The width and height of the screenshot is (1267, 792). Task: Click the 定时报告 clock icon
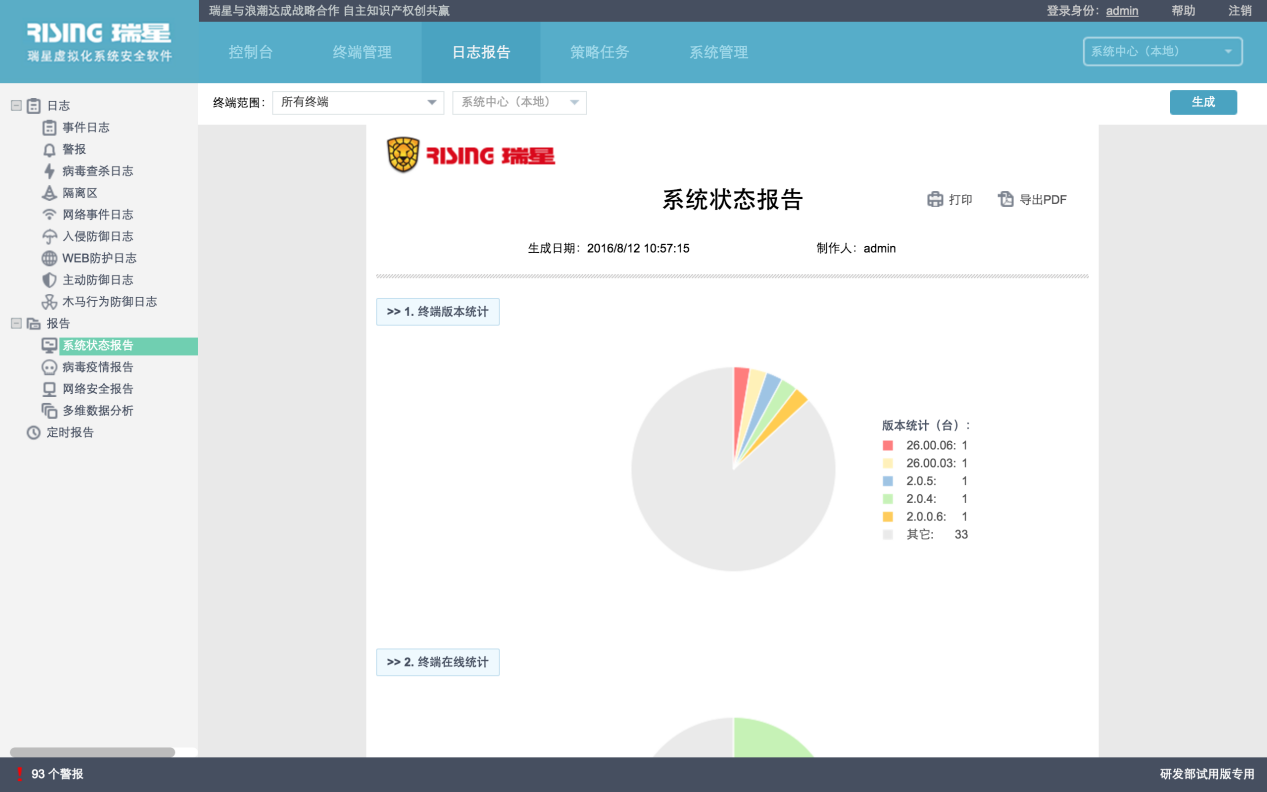click(x=33, y=433)
